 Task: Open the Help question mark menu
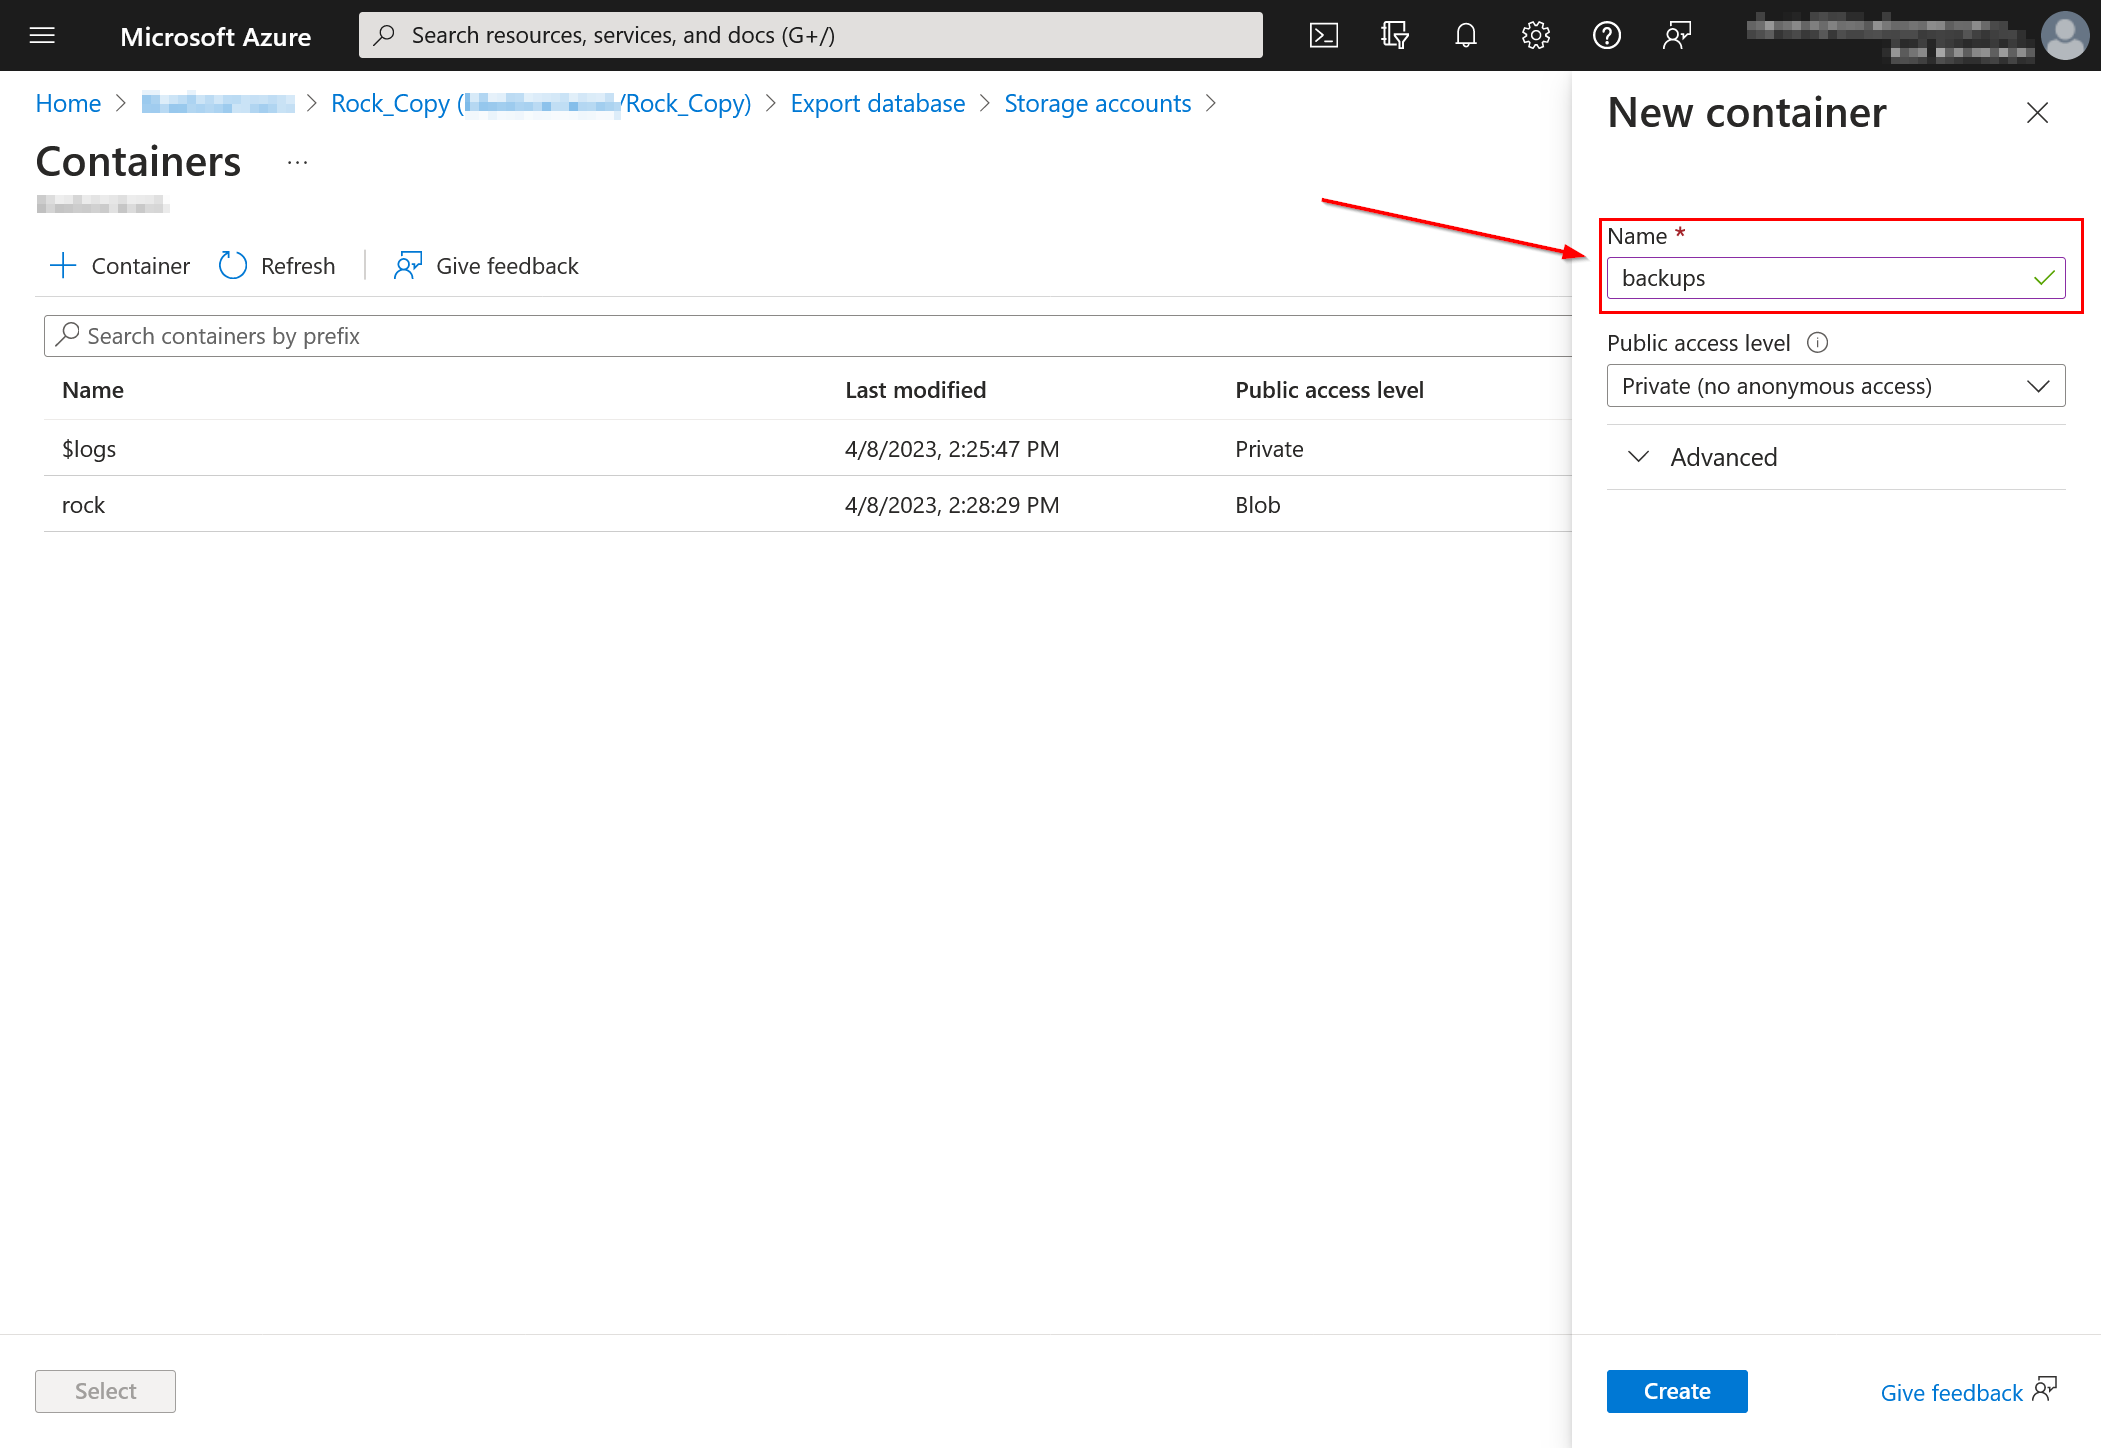(x=1606, y=36)
